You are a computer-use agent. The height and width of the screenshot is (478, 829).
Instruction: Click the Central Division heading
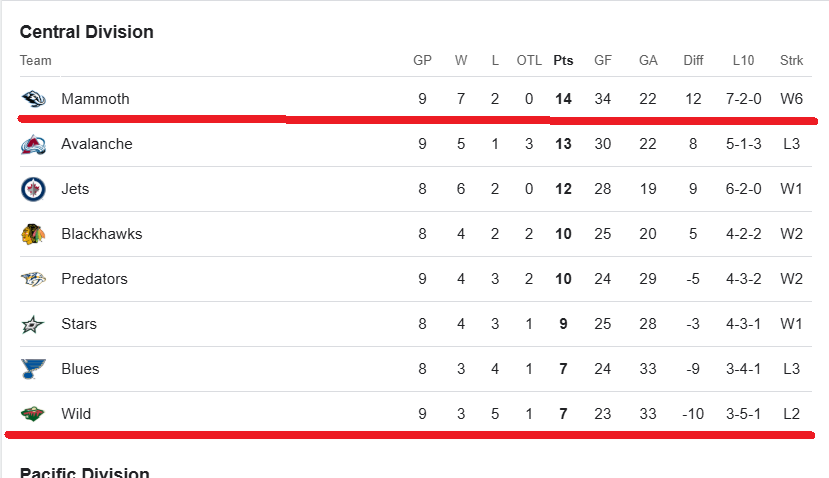tap(87, 32)
